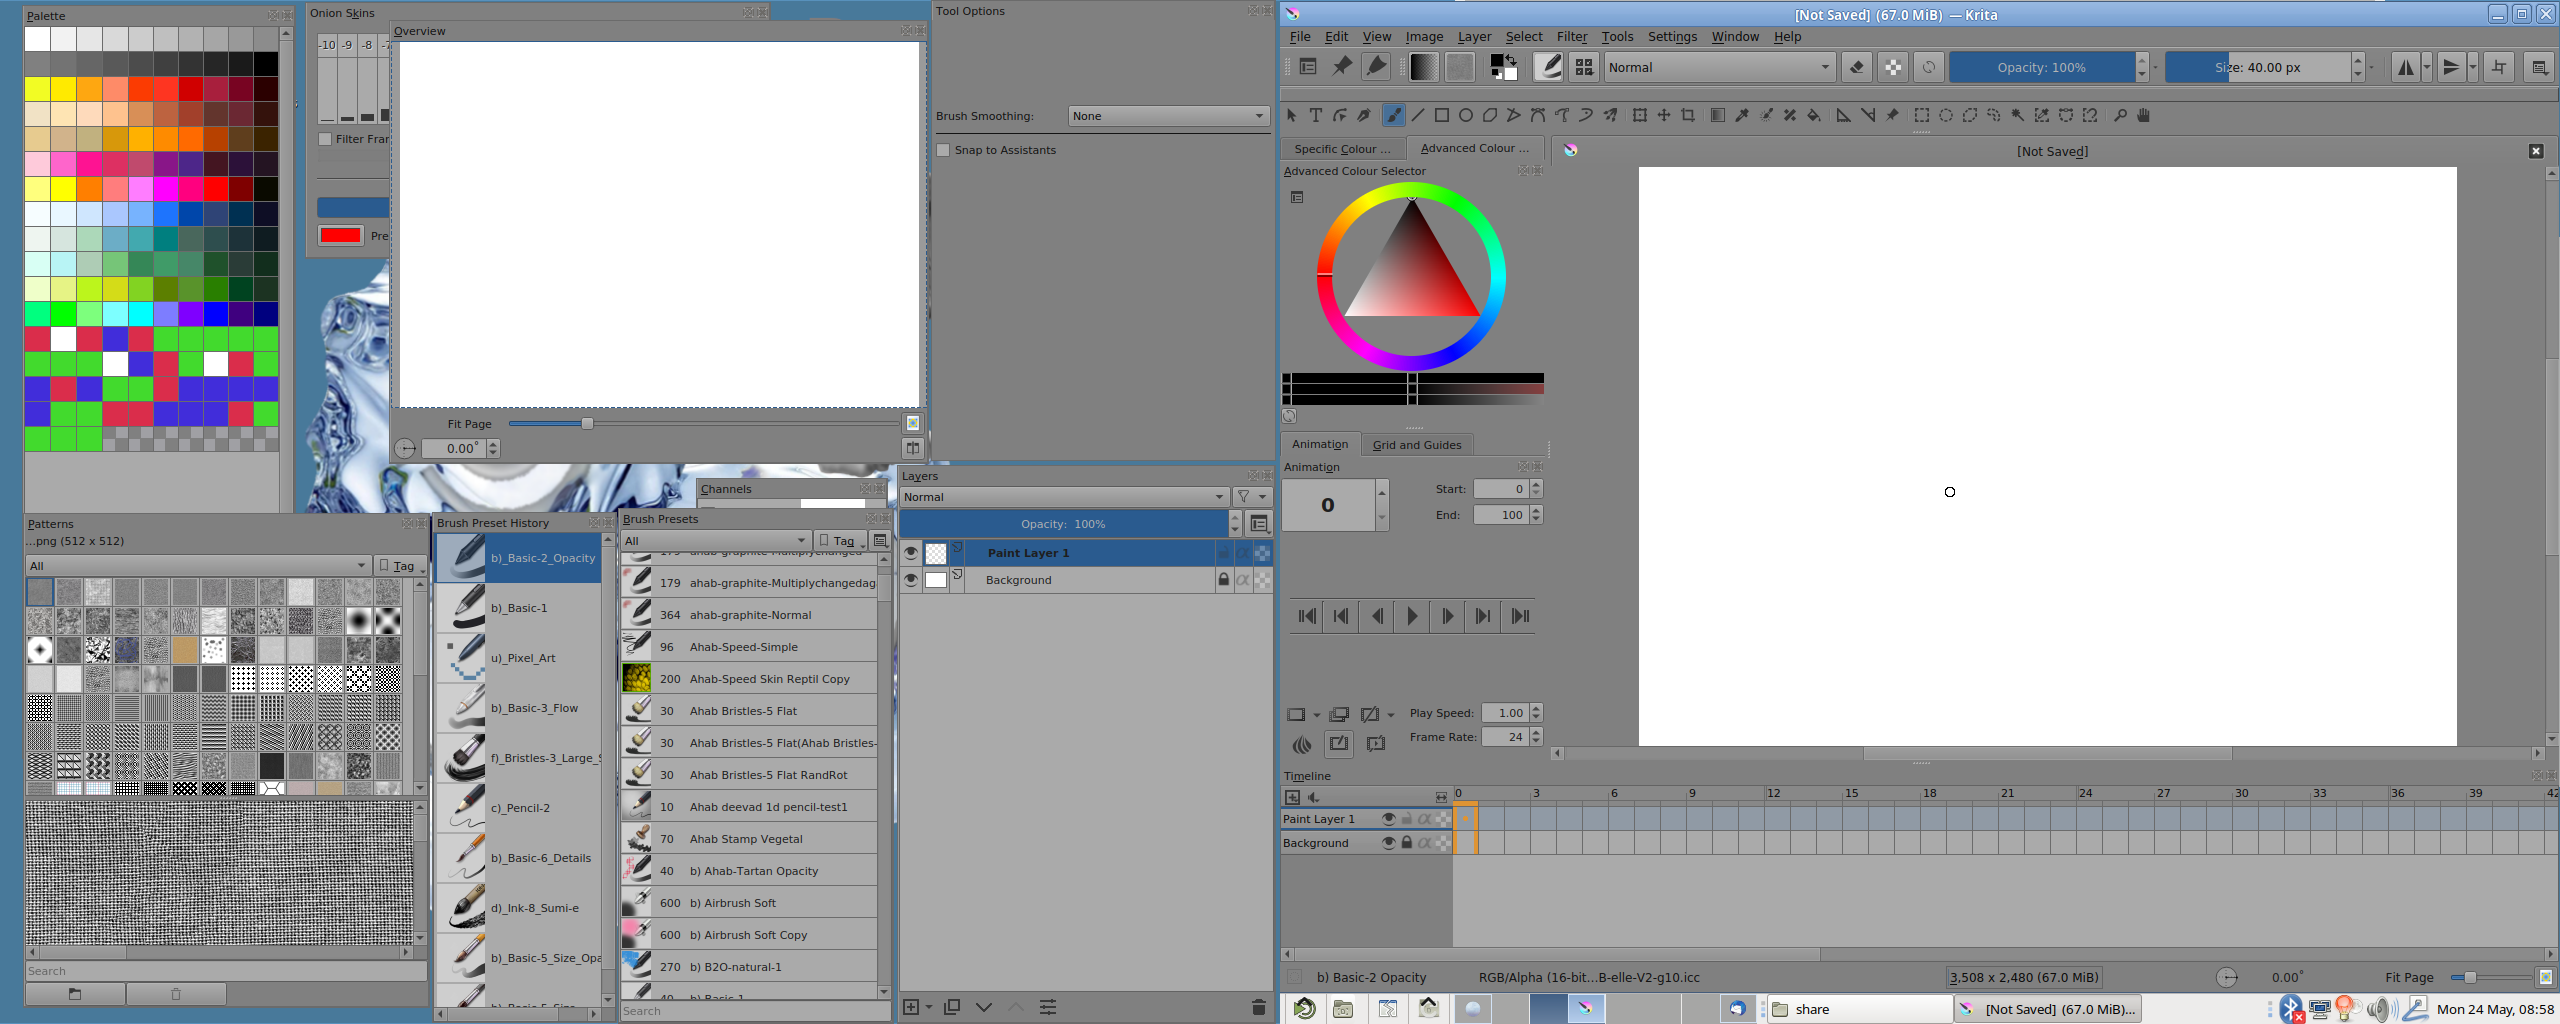Open the Settings menu

click(1672, 37)
